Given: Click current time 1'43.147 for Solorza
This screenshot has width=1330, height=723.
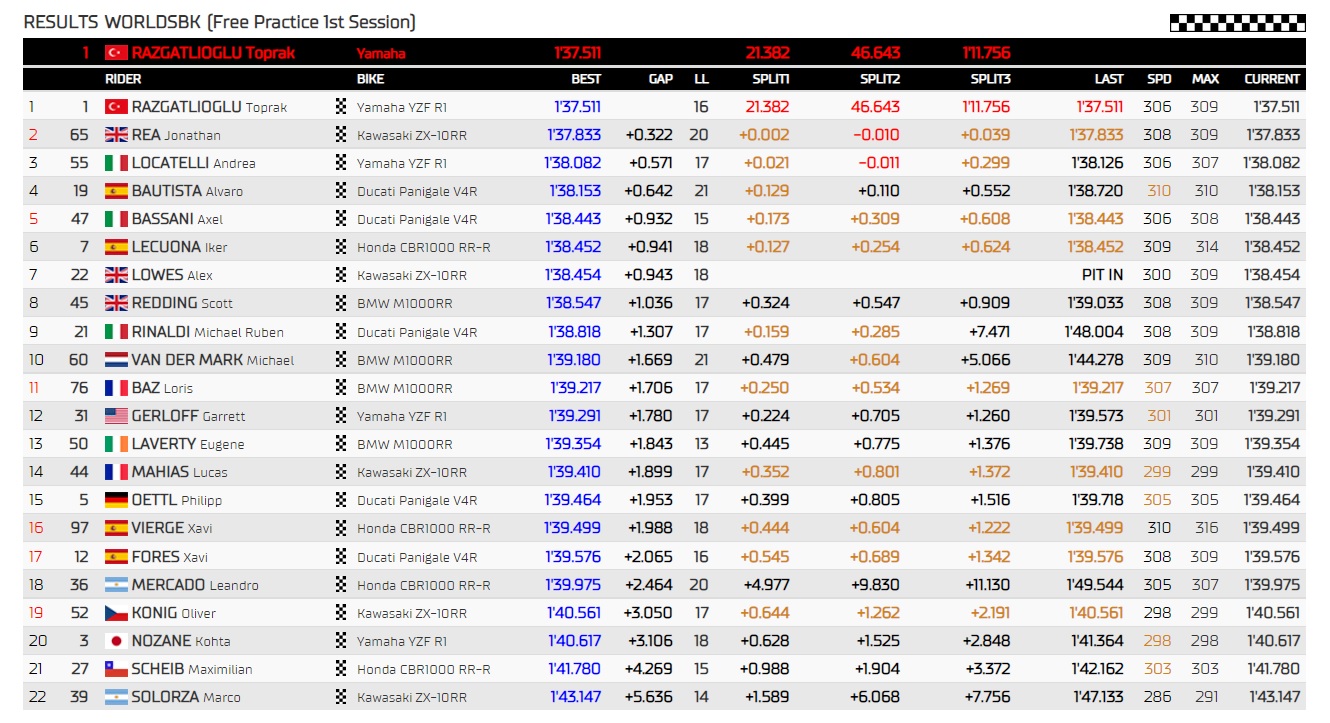Looking at the screenshot, I should (1272, 696).
